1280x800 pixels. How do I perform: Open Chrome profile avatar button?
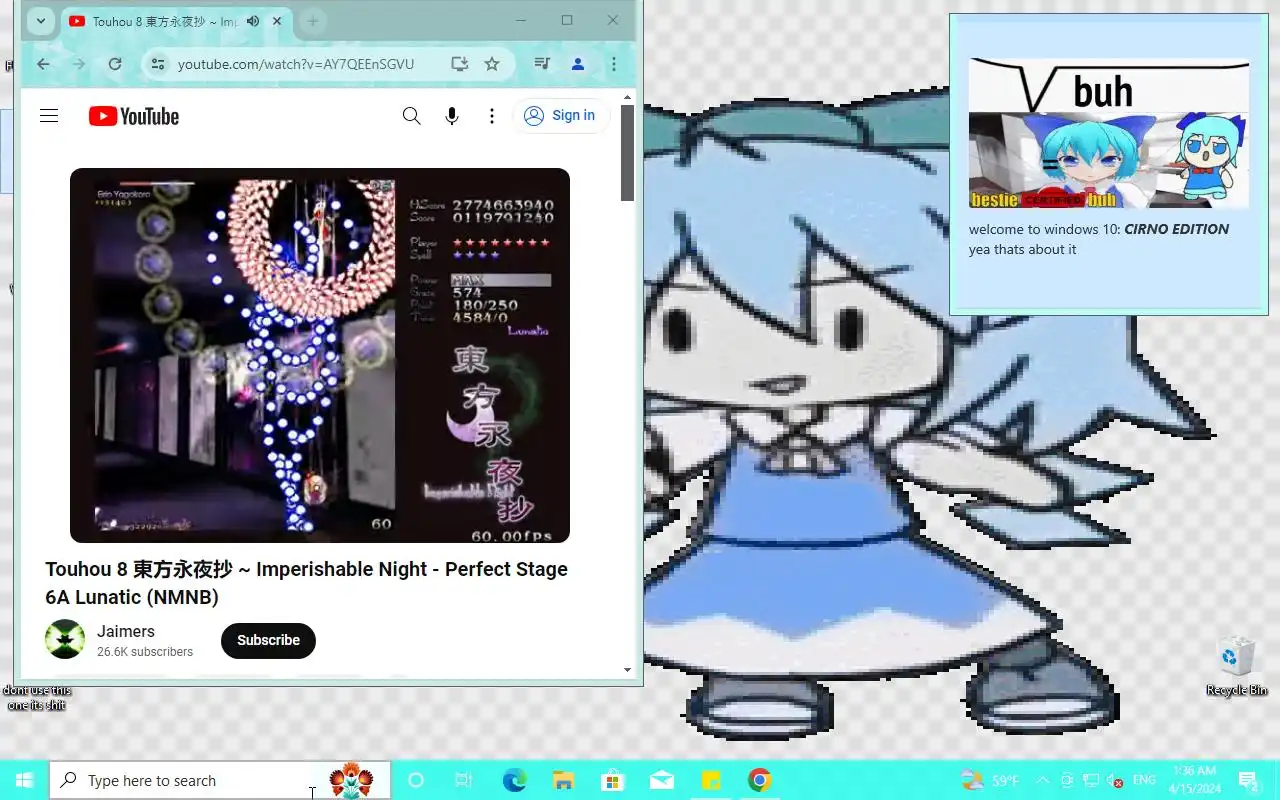(578, 64)
